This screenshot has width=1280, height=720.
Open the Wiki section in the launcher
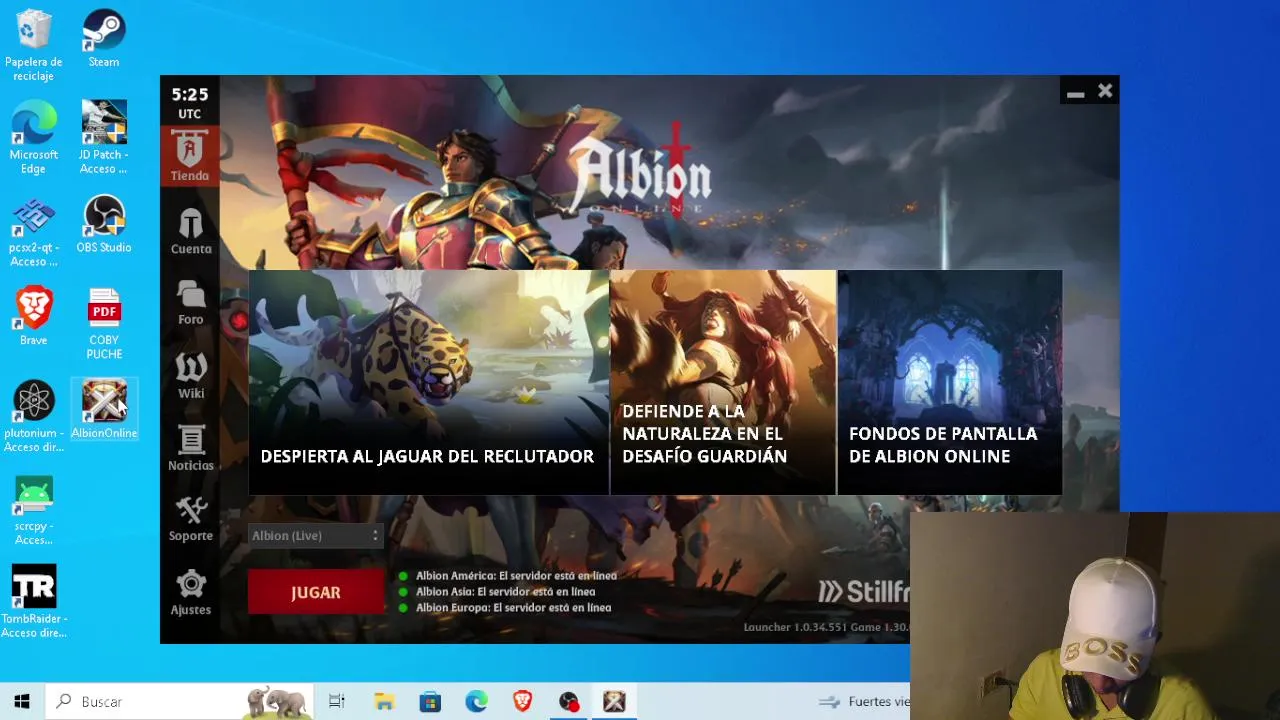pos(190,375)
